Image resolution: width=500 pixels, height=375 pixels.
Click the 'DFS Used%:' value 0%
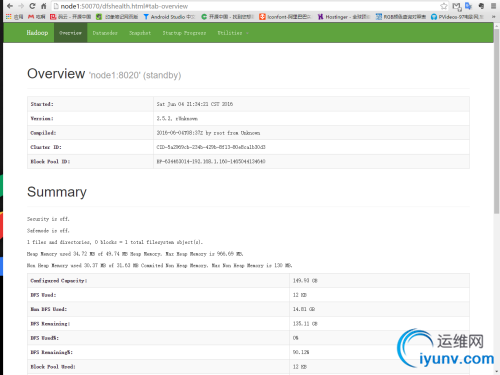(296, 338)
